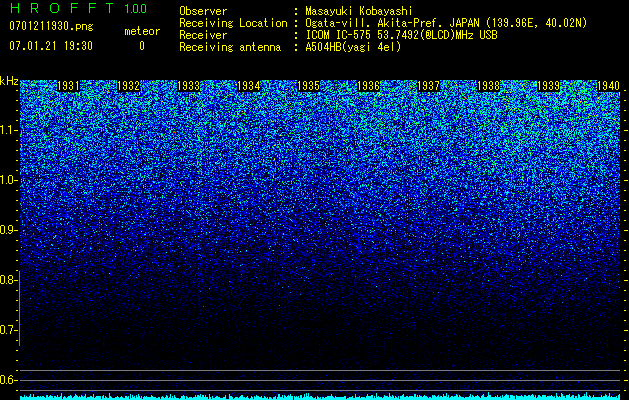Click the 0.6 kHz axis label
Image resolution: width=629 pixels, height=400 pixels.
pos(8,380)
